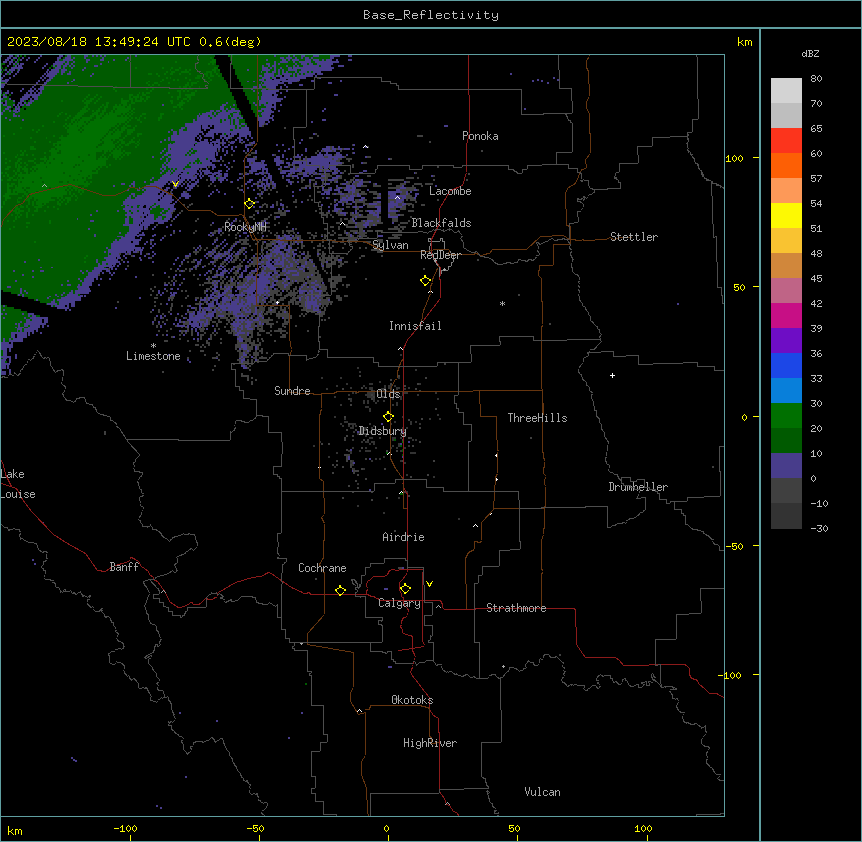Click the Drumheller label
This screenshot has width=862, height=842.
638,487
